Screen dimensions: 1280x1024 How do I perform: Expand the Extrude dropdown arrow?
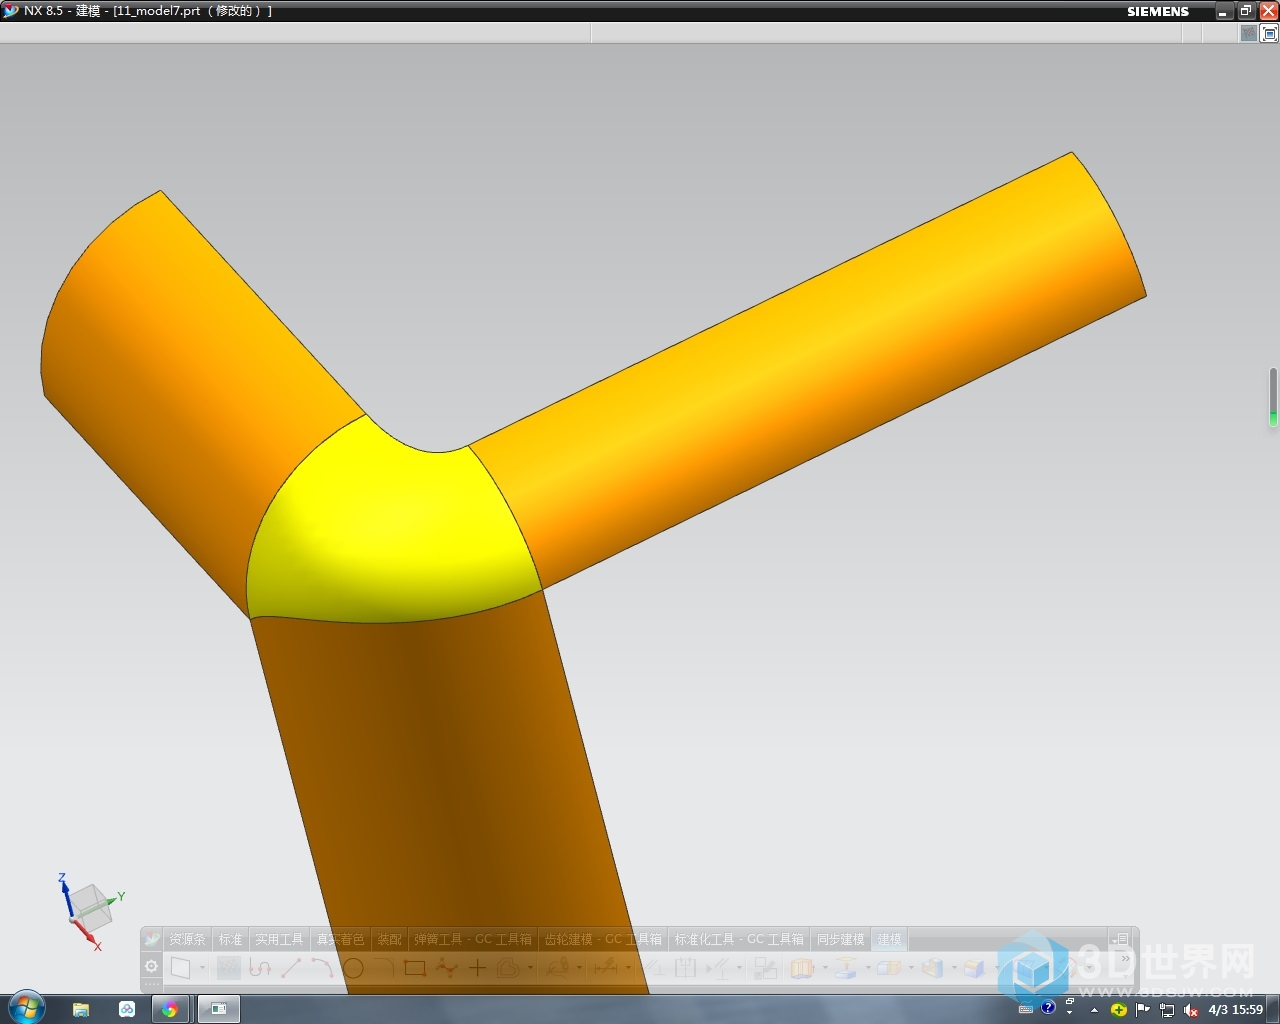point(824,968)
